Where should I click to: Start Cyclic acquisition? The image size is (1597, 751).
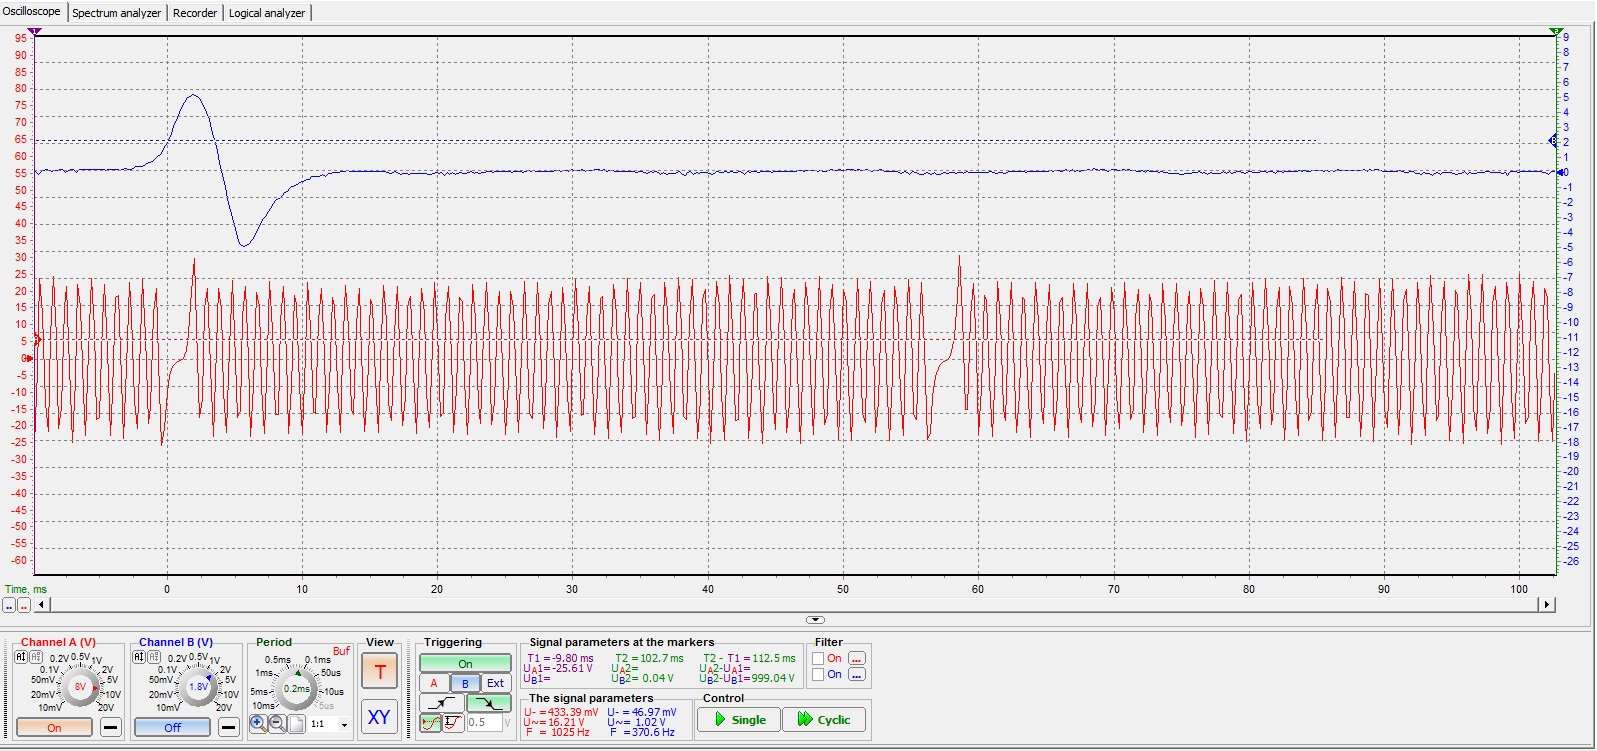click(824, 719)
